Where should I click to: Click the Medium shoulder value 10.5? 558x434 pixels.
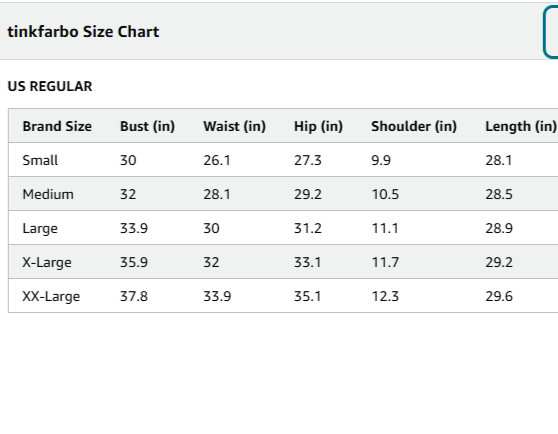pos(385,194)
